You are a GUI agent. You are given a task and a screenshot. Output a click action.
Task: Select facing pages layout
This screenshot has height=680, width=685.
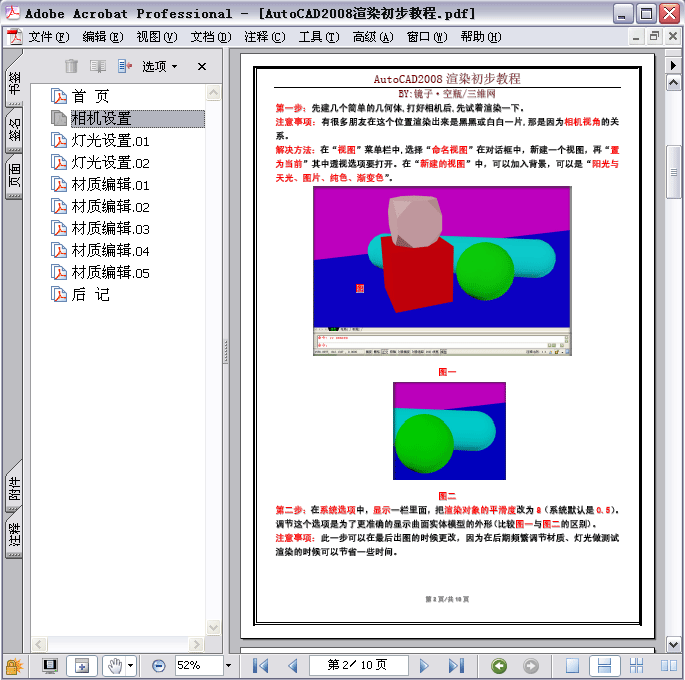[x=668, y=666]
